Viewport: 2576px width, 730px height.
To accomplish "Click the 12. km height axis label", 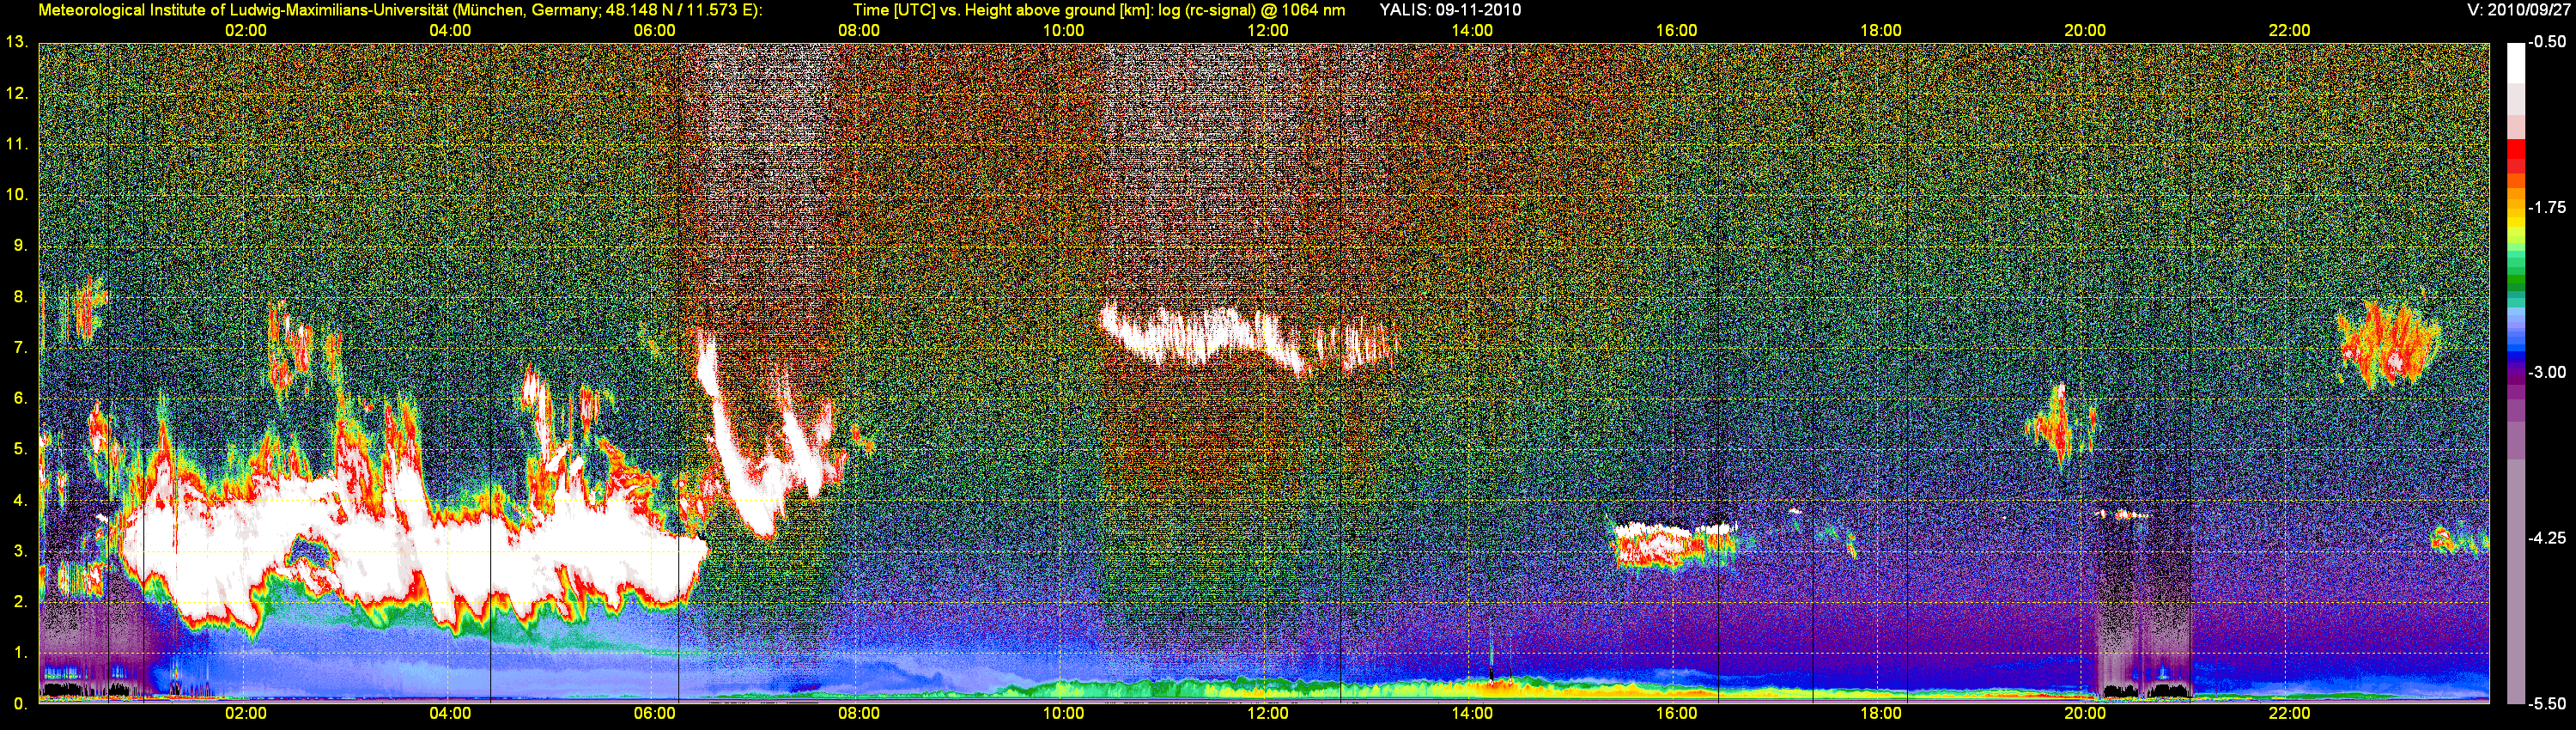I will [x=17, y=94].
